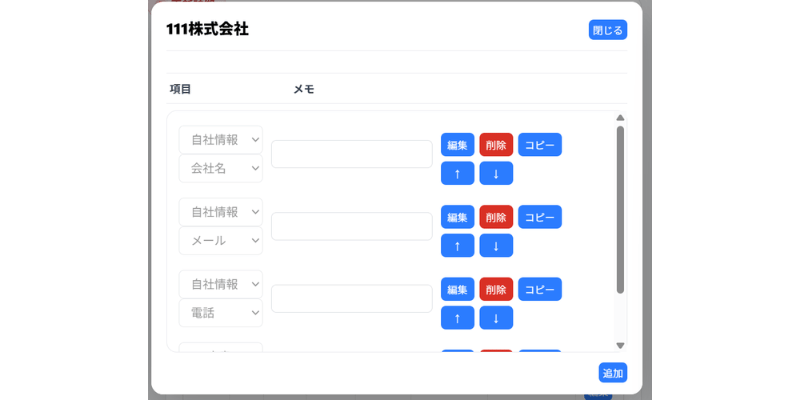Move the 電話 row down
Viewport: 800px width, 400px height.
click(496, 318)
